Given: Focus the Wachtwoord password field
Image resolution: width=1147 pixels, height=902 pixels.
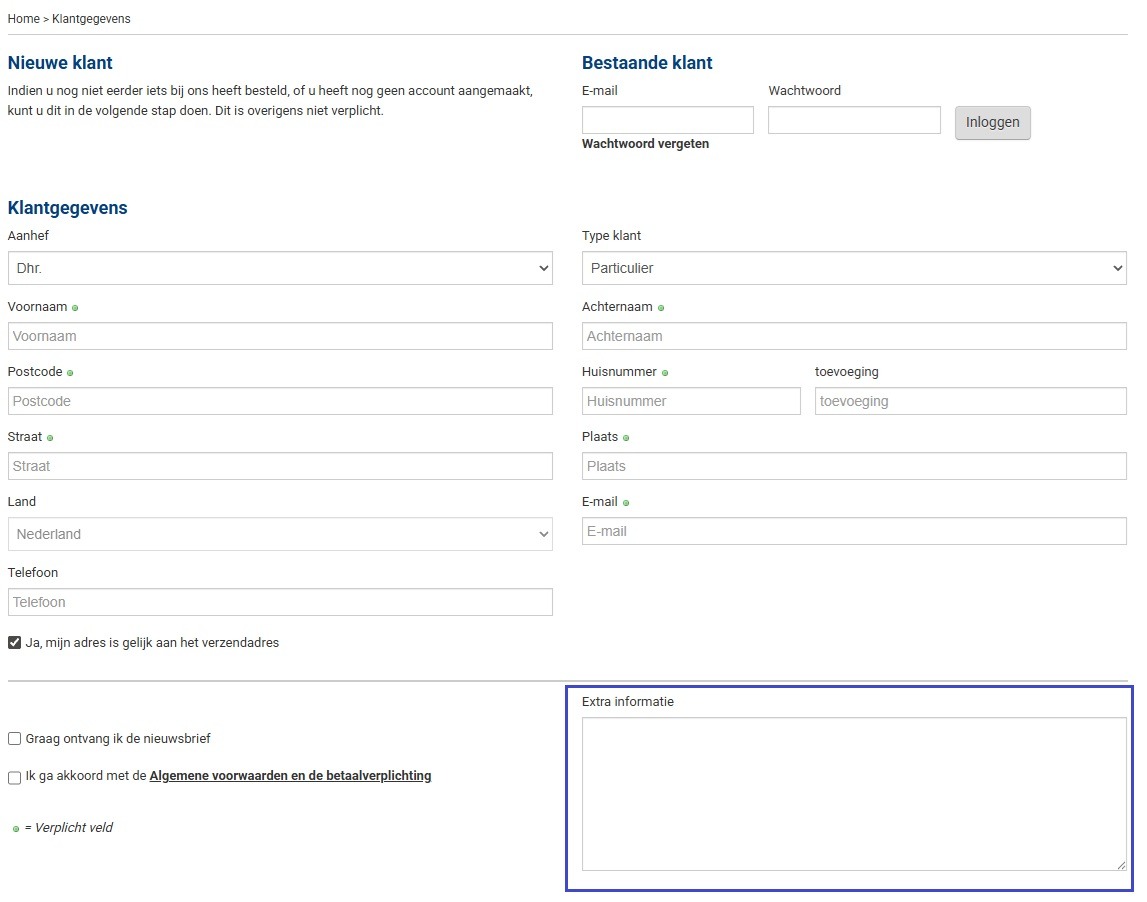Looking at the screenshot, I should click(854, 120).
